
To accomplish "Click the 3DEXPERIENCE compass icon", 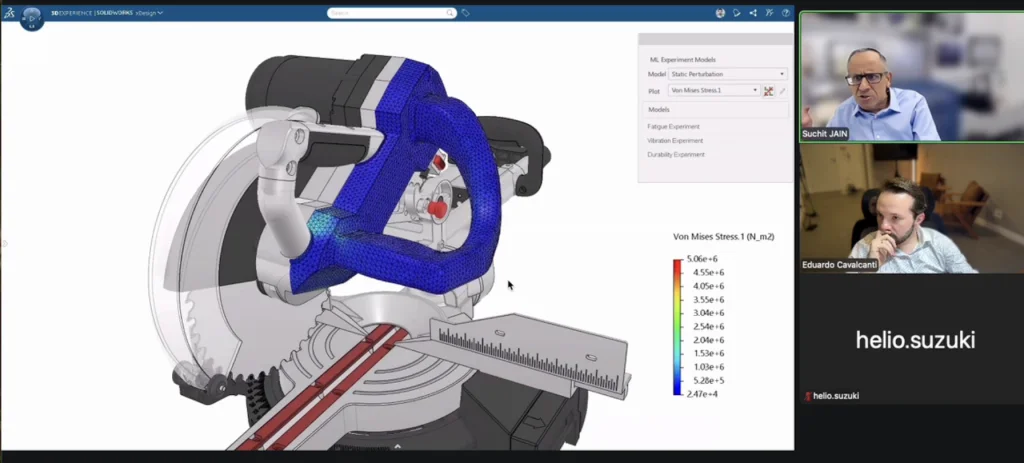I will point(32,17).
